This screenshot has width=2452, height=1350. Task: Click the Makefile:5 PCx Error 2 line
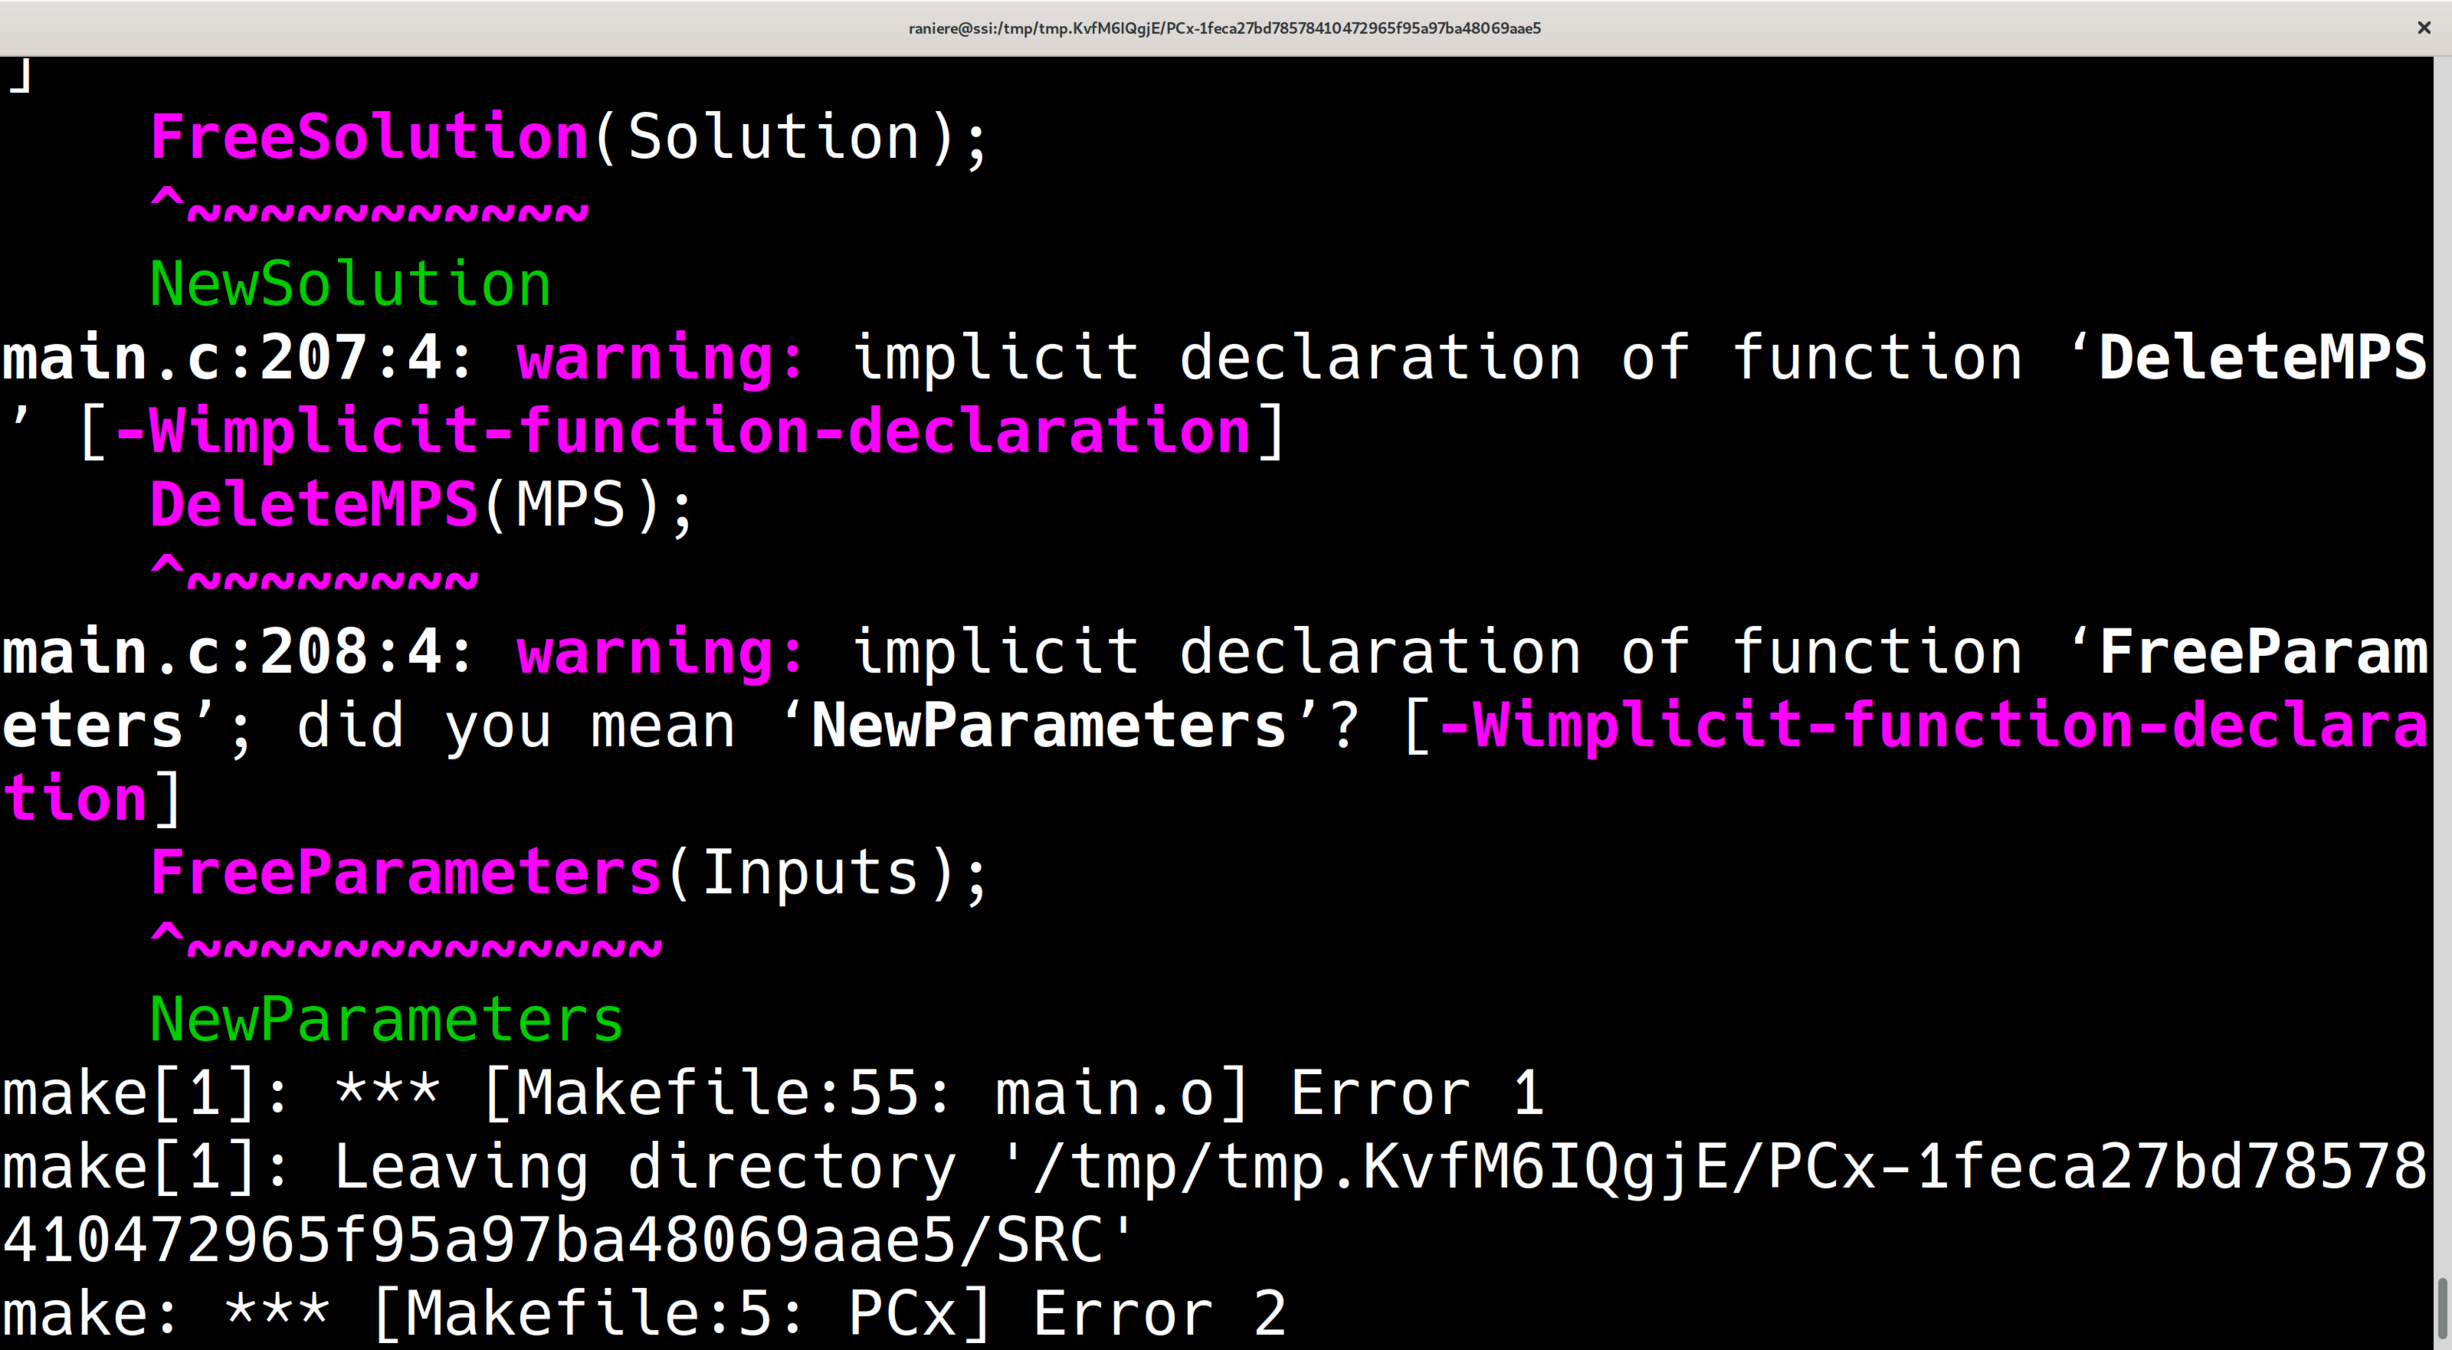tap(642, 1314)
